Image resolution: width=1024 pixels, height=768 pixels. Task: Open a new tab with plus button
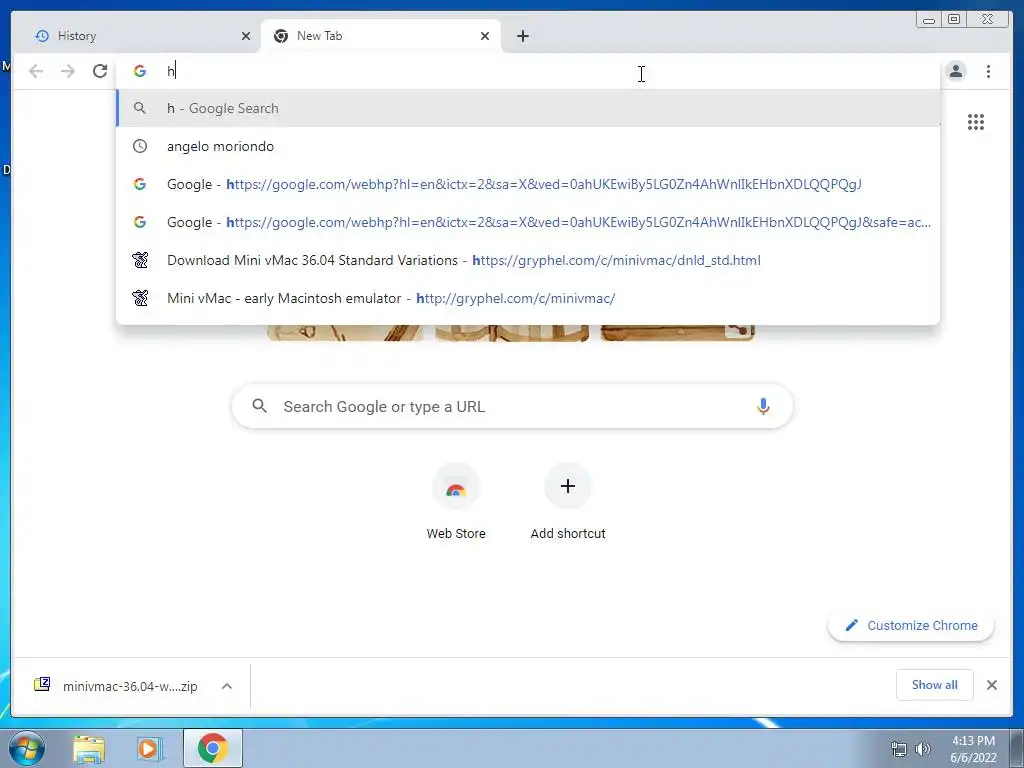click(x=522, y=36)
